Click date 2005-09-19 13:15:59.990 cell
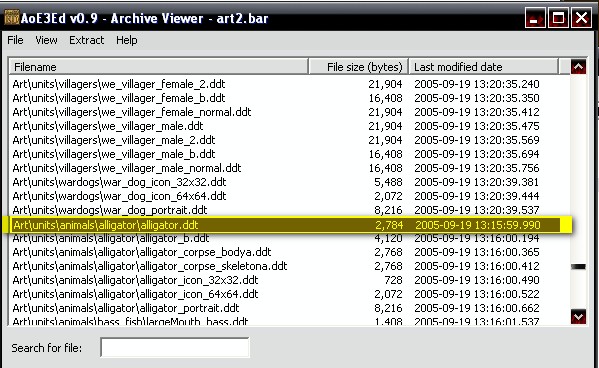Screen dimensions: 599x368 coord(478,225)
